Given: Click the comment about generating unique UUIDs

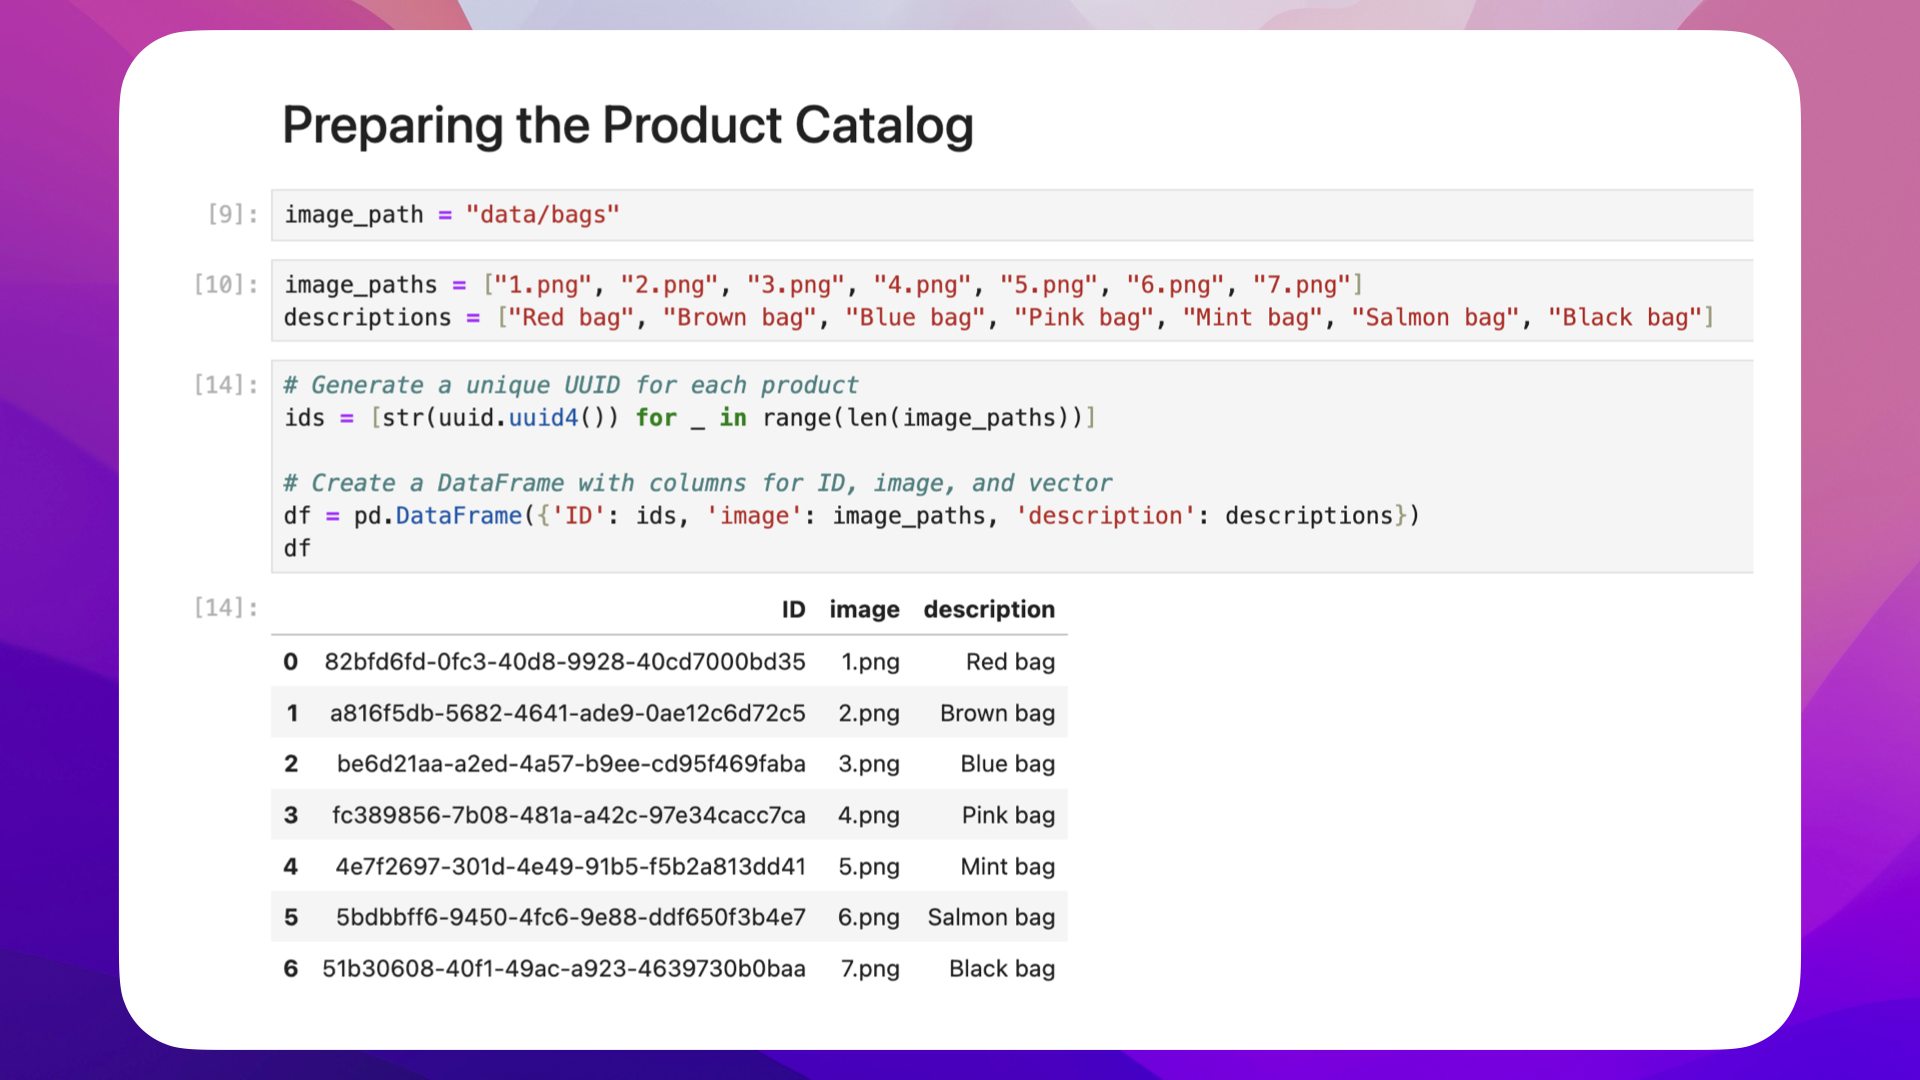Looking at the screenshot, I should click(570, 385).
